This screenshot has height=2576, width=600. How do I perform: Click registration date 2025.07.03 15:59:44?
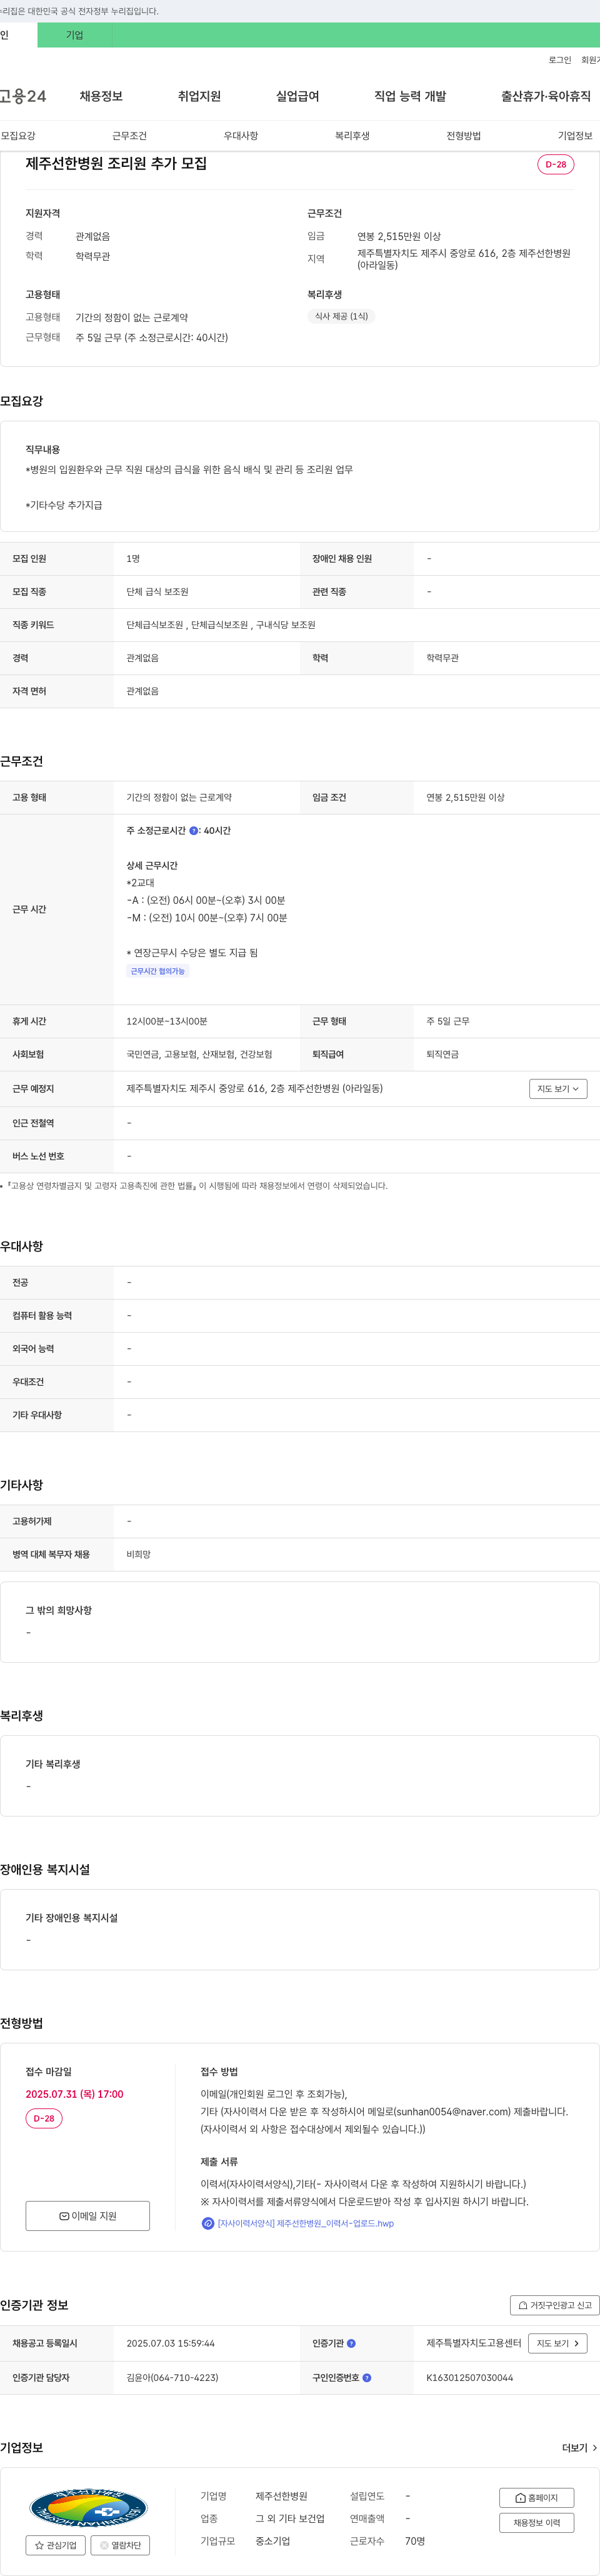coord(170,2343)
